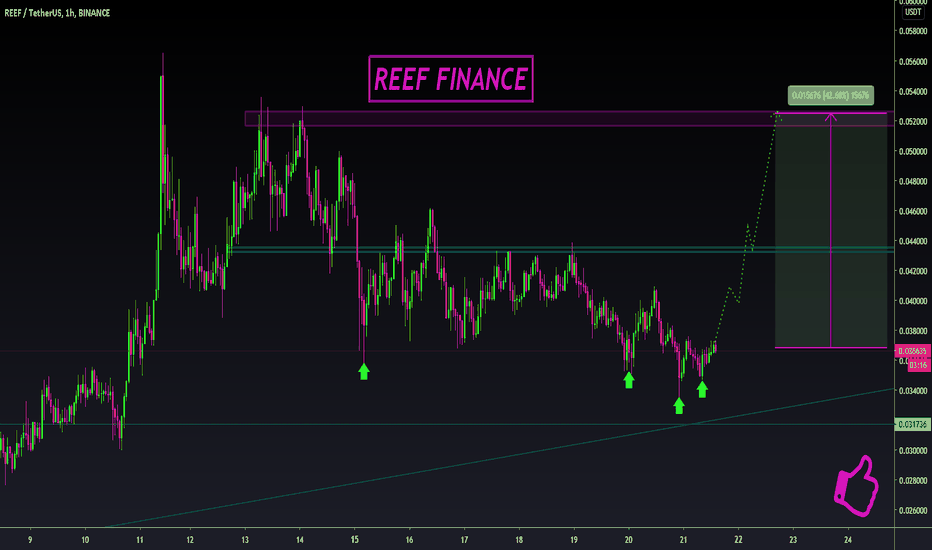Click date 15 on time axis
Viewport: 932px width, 550px height.
tap(354, 540)
